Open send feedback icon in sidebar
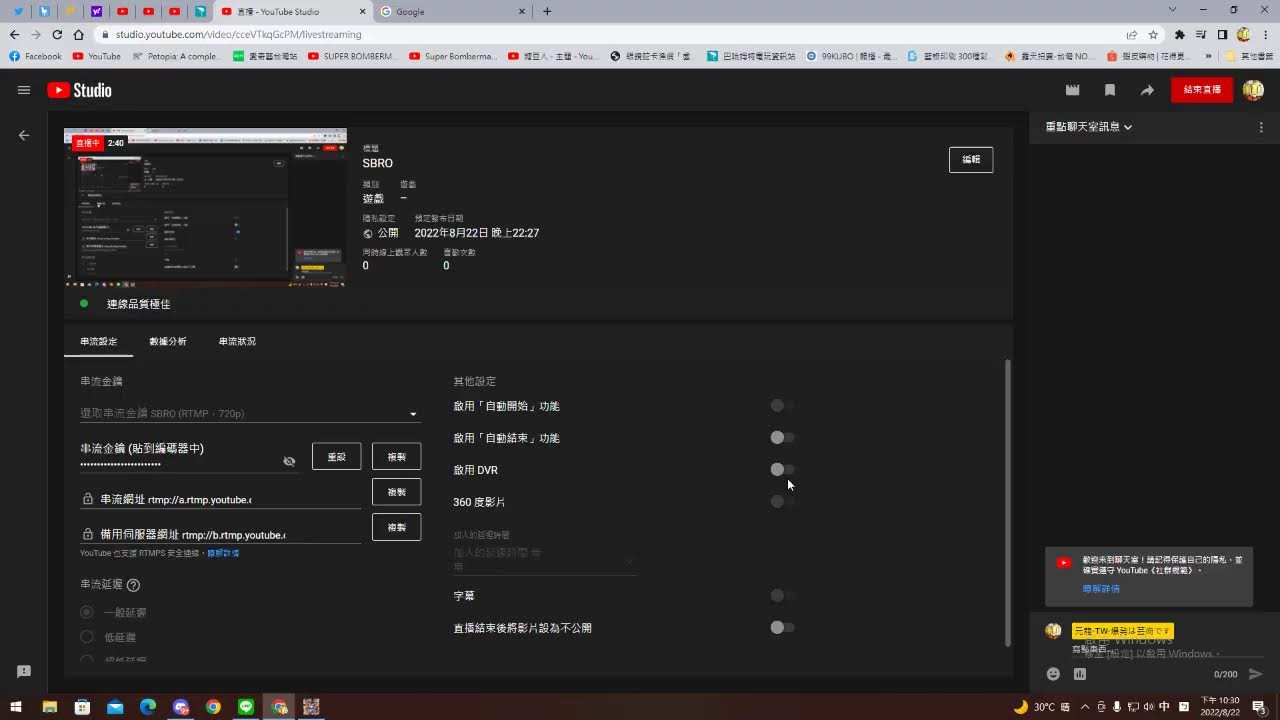Screen dimensions: 1280x720 tap(24, 671)
